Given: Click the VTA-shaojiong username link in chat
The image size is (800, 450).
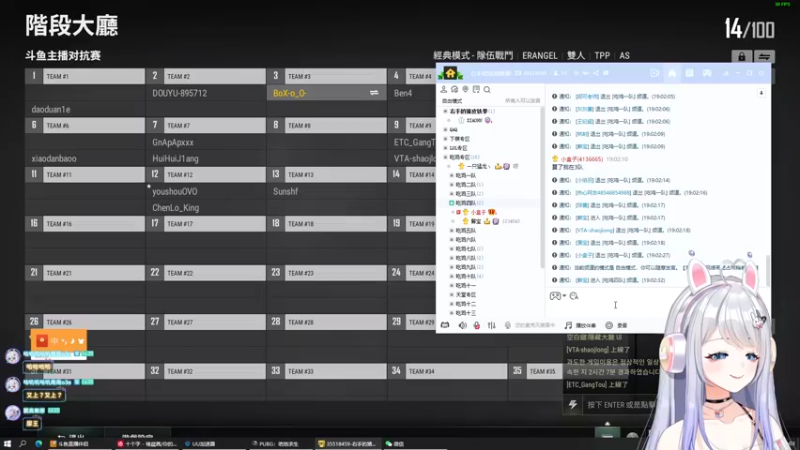Looking at the screenshot, I should click(594, 231).
